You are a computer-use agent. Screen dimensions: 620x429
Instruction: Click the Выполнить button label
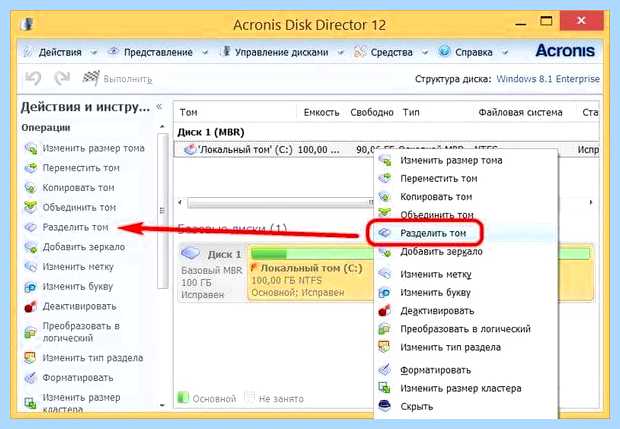tap(128, 79)
